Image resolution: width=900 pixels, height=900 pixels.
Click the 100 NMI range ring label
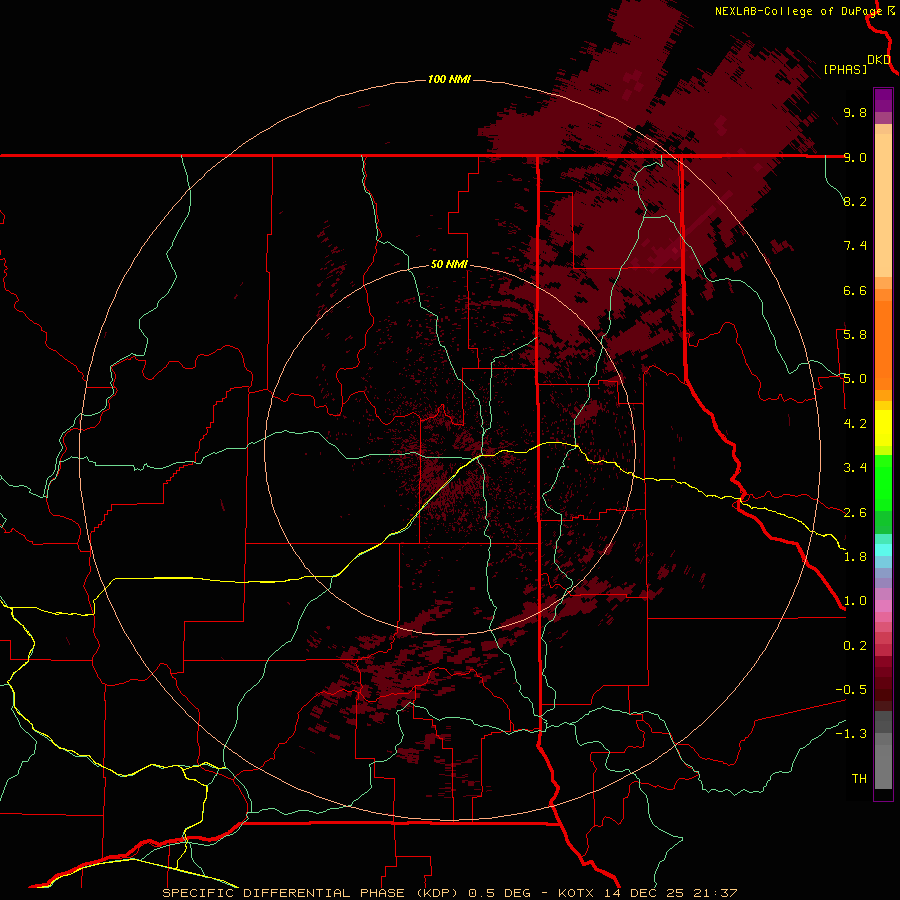coord(449,79)
